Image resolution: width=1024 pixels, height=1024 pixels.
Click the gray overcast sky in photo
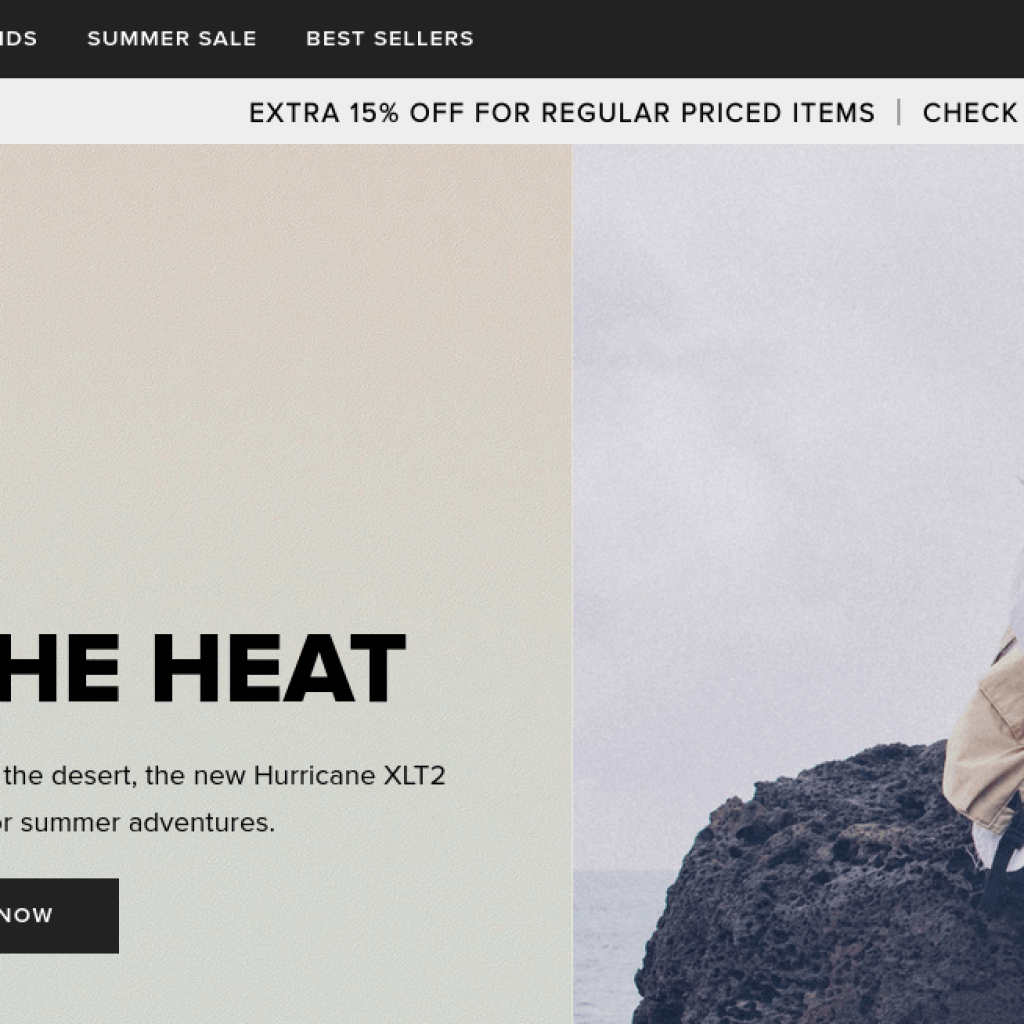pyautogui.click(x=784, y=392)
